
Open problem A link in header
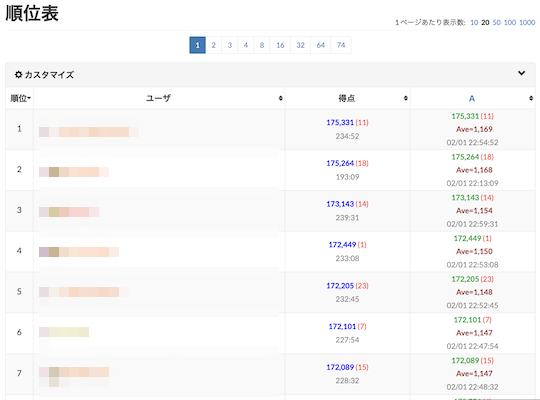click(x=472, y=99)
